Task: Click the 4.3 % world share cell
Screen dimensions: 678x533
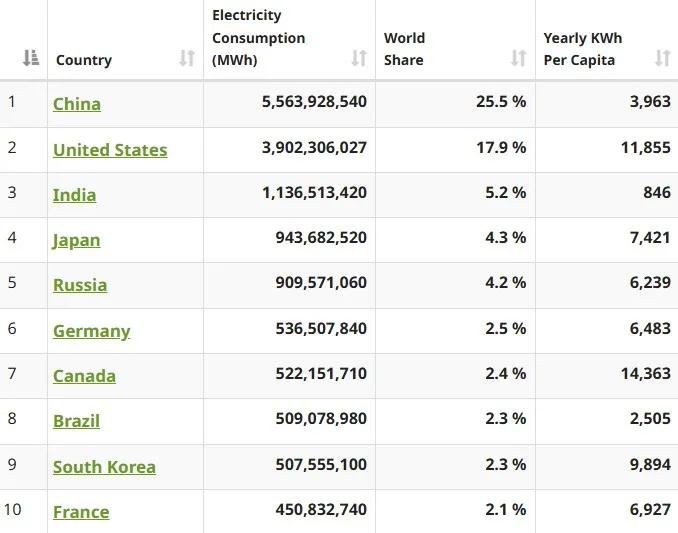Action: point(505,237)
